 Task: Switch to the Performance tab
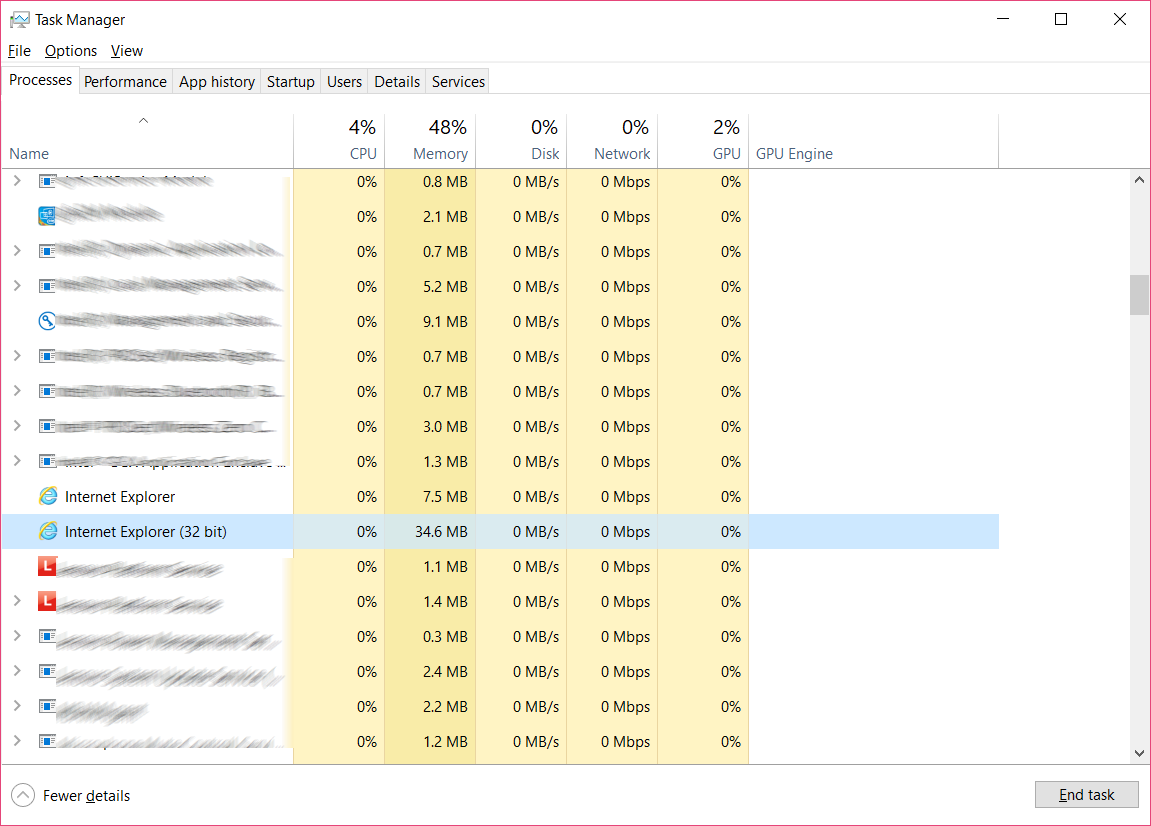click(125, 81)
